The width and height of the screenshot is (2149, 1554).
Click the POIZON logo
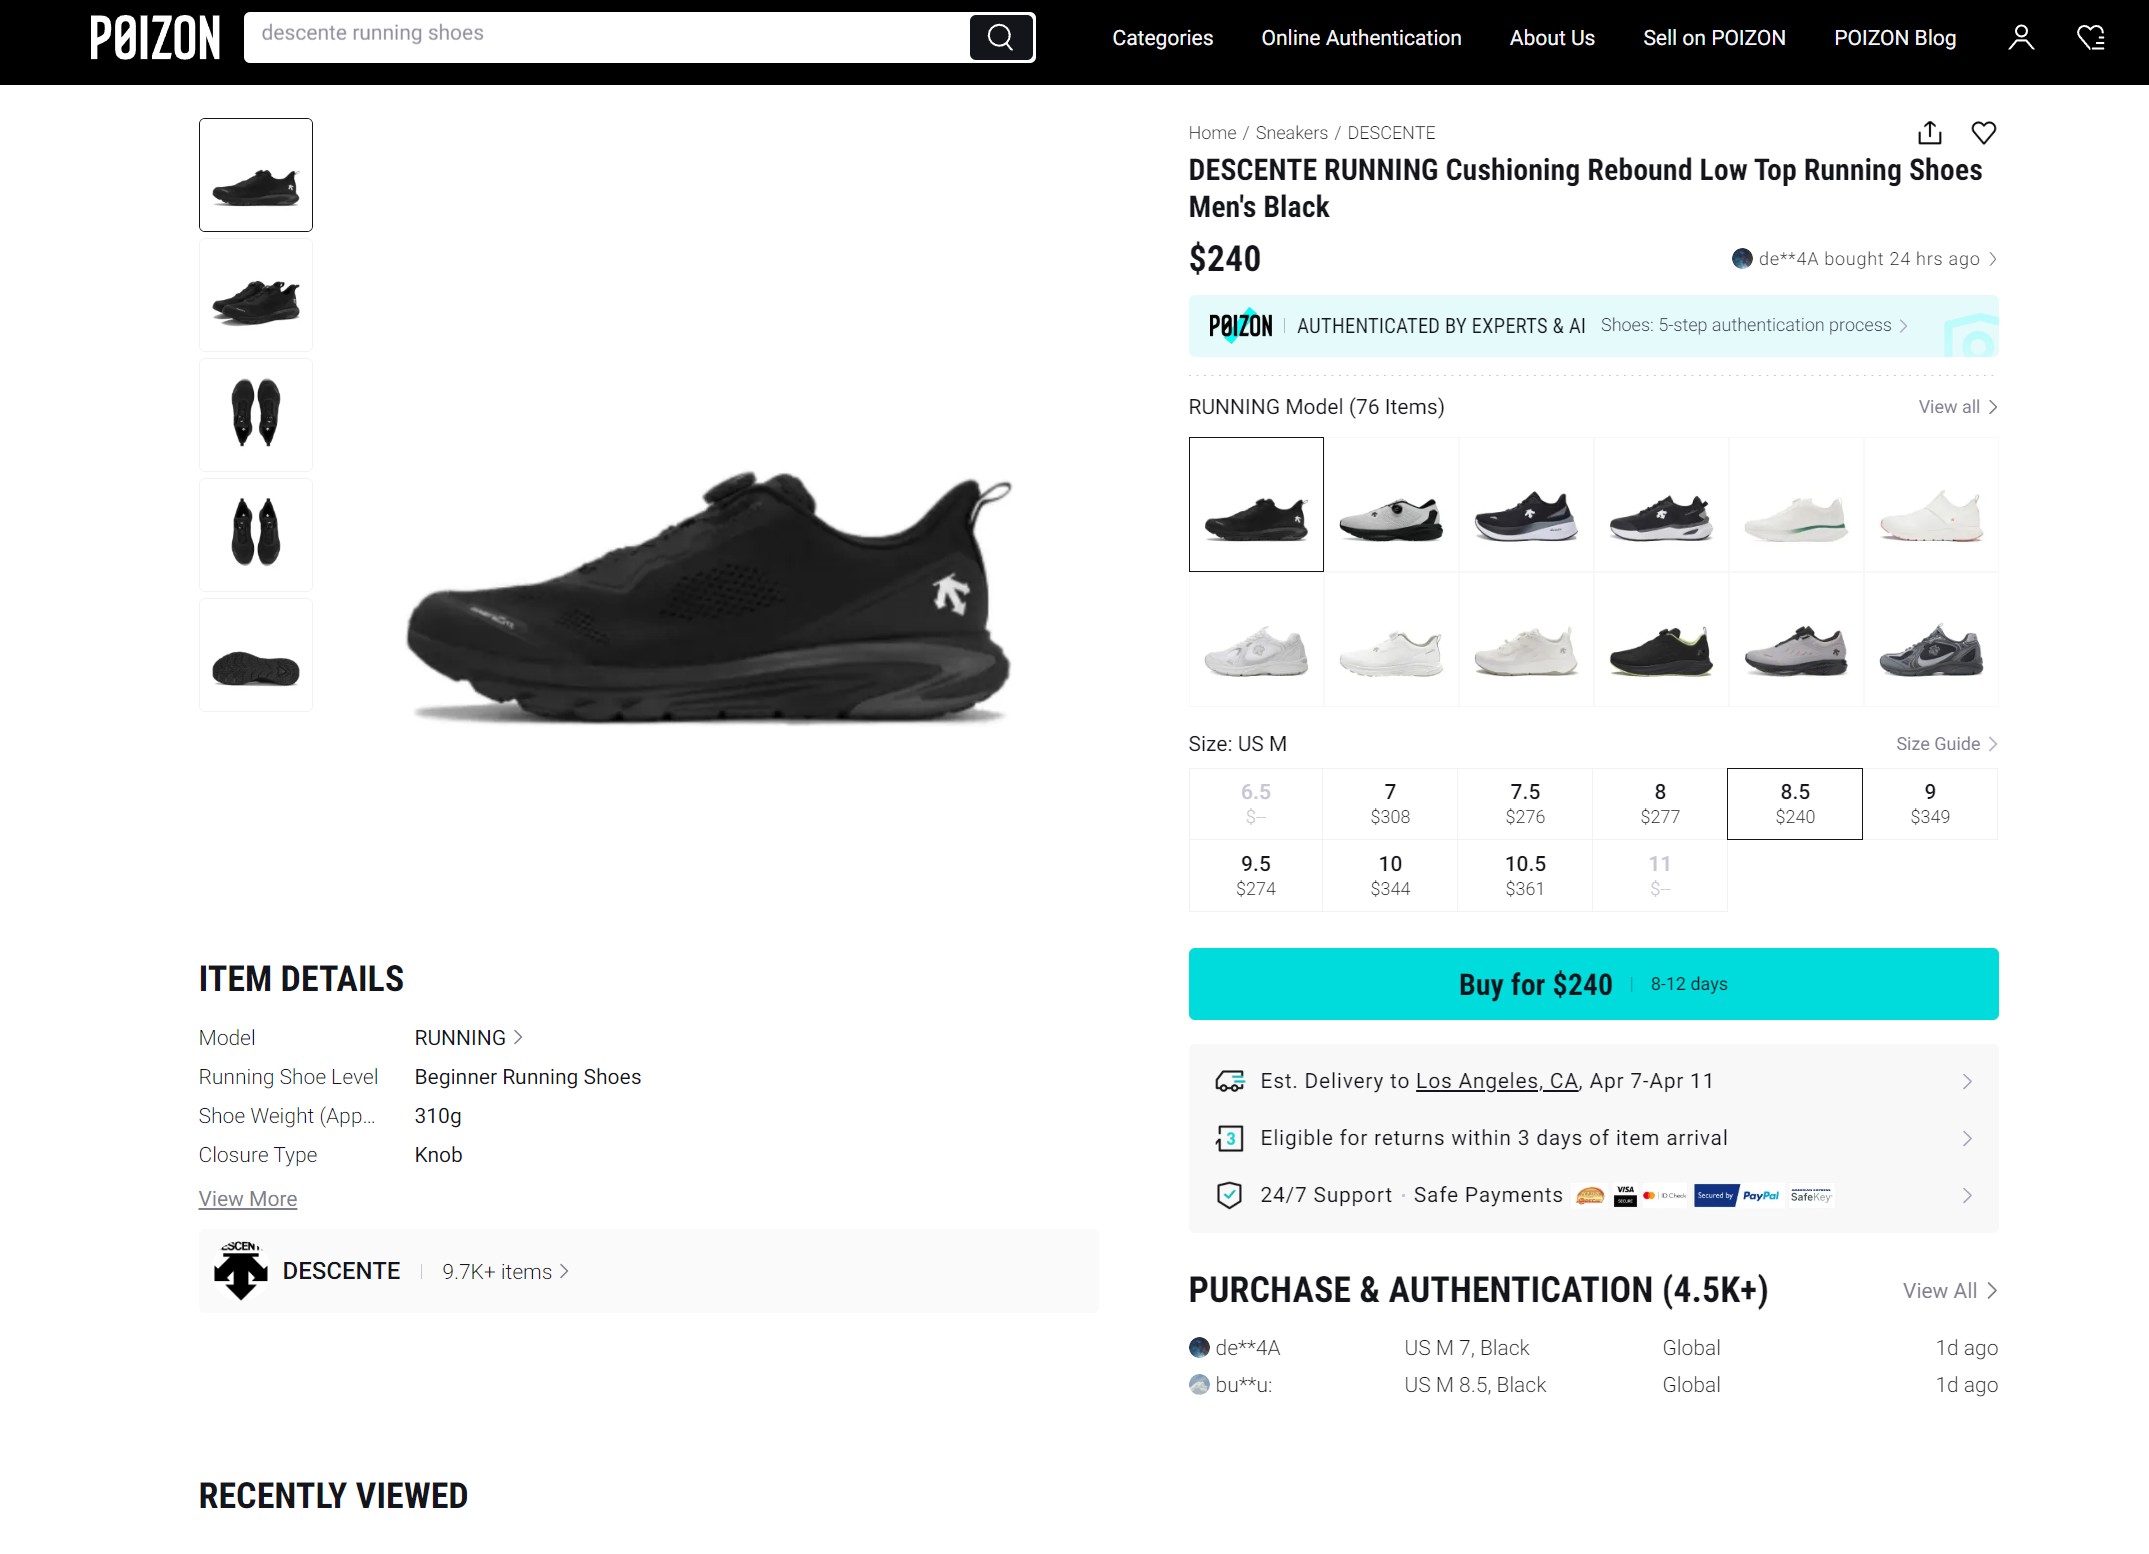[155, 38]
